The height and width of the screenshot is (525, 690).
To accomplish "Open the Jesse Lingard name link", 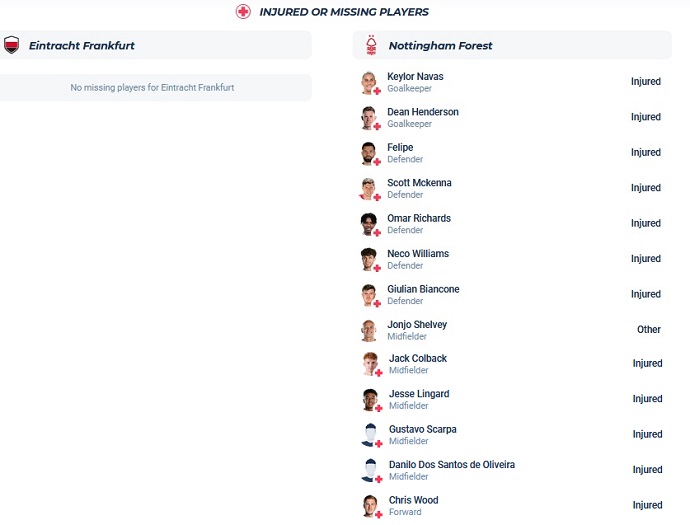I will tap(419, 394).
